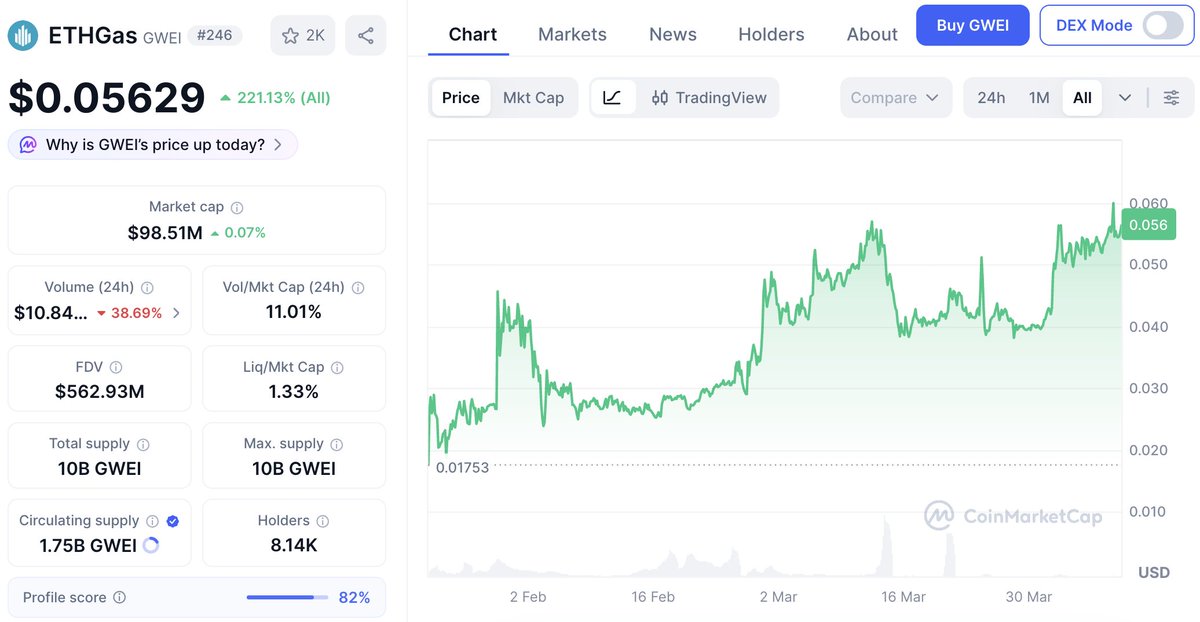Select the line chart type icon
Image resolution: width=1200 pixels, height=622 pixels.
click(x=612, y=98)
